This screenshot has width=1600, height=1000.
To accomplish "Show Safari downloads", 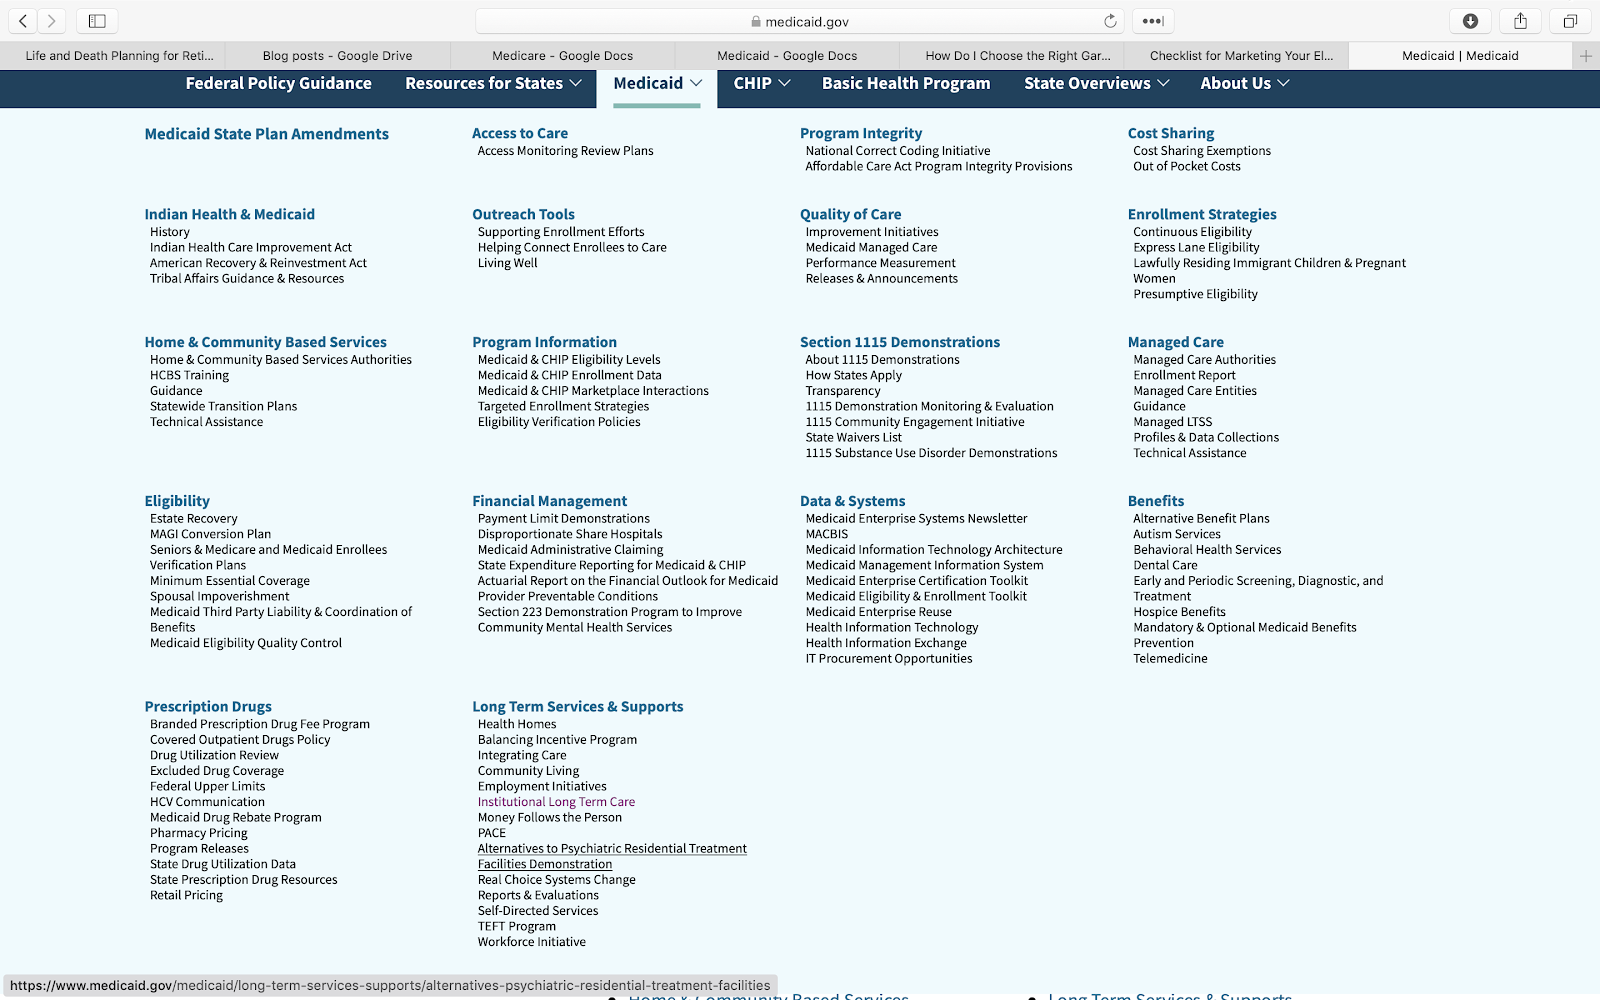I will pyautogui.click(x=1470, y=21).
